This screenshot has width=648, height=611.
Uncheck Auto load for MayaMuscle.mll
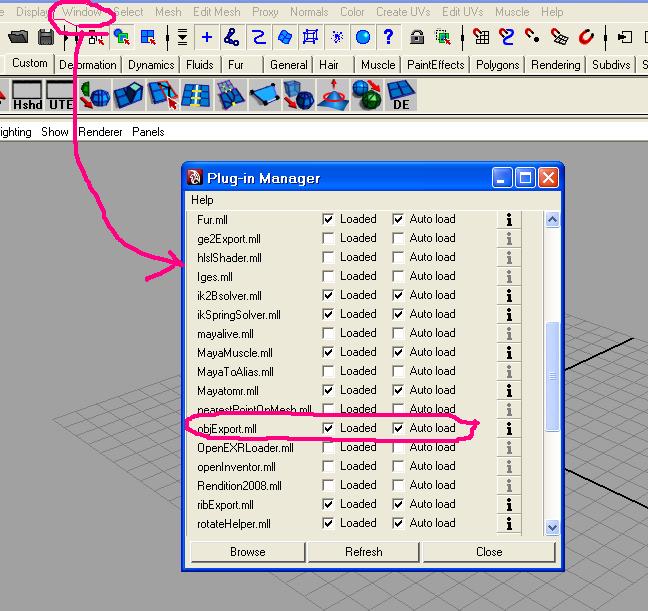pyautogui.click(x=398, y=352)
